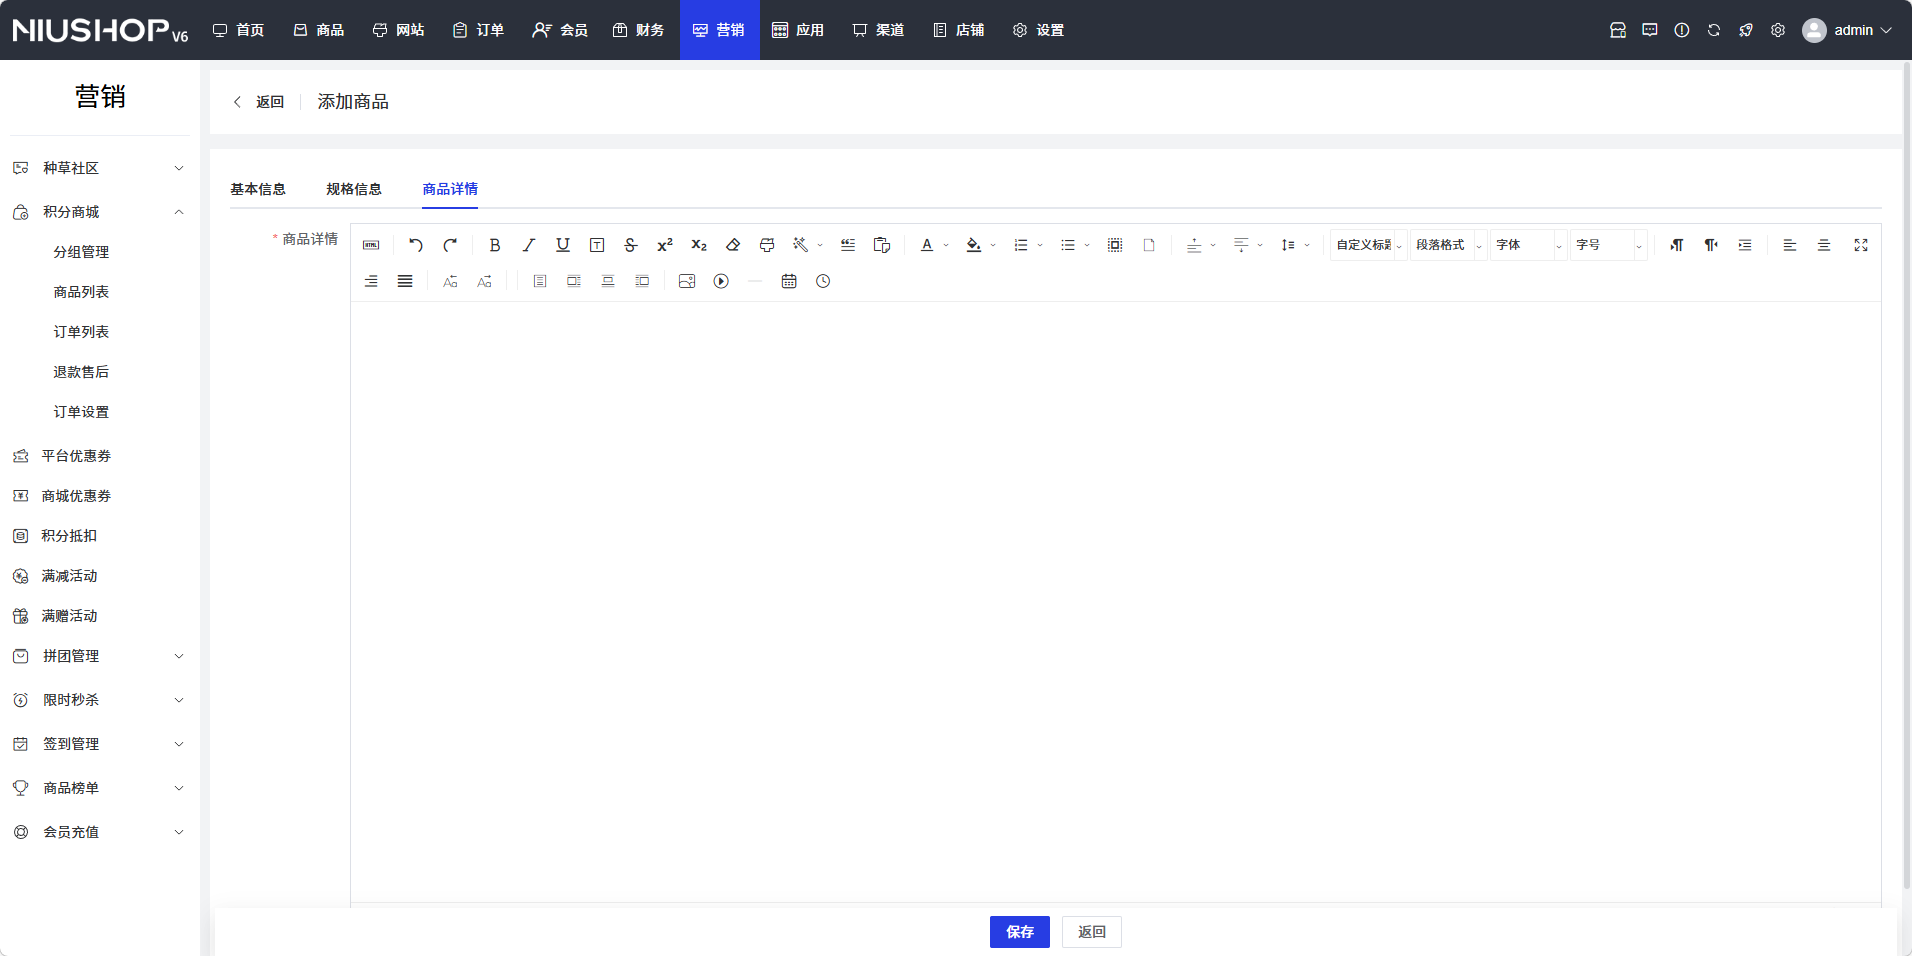Click the eraser clear-format icon

click(732, 245)
